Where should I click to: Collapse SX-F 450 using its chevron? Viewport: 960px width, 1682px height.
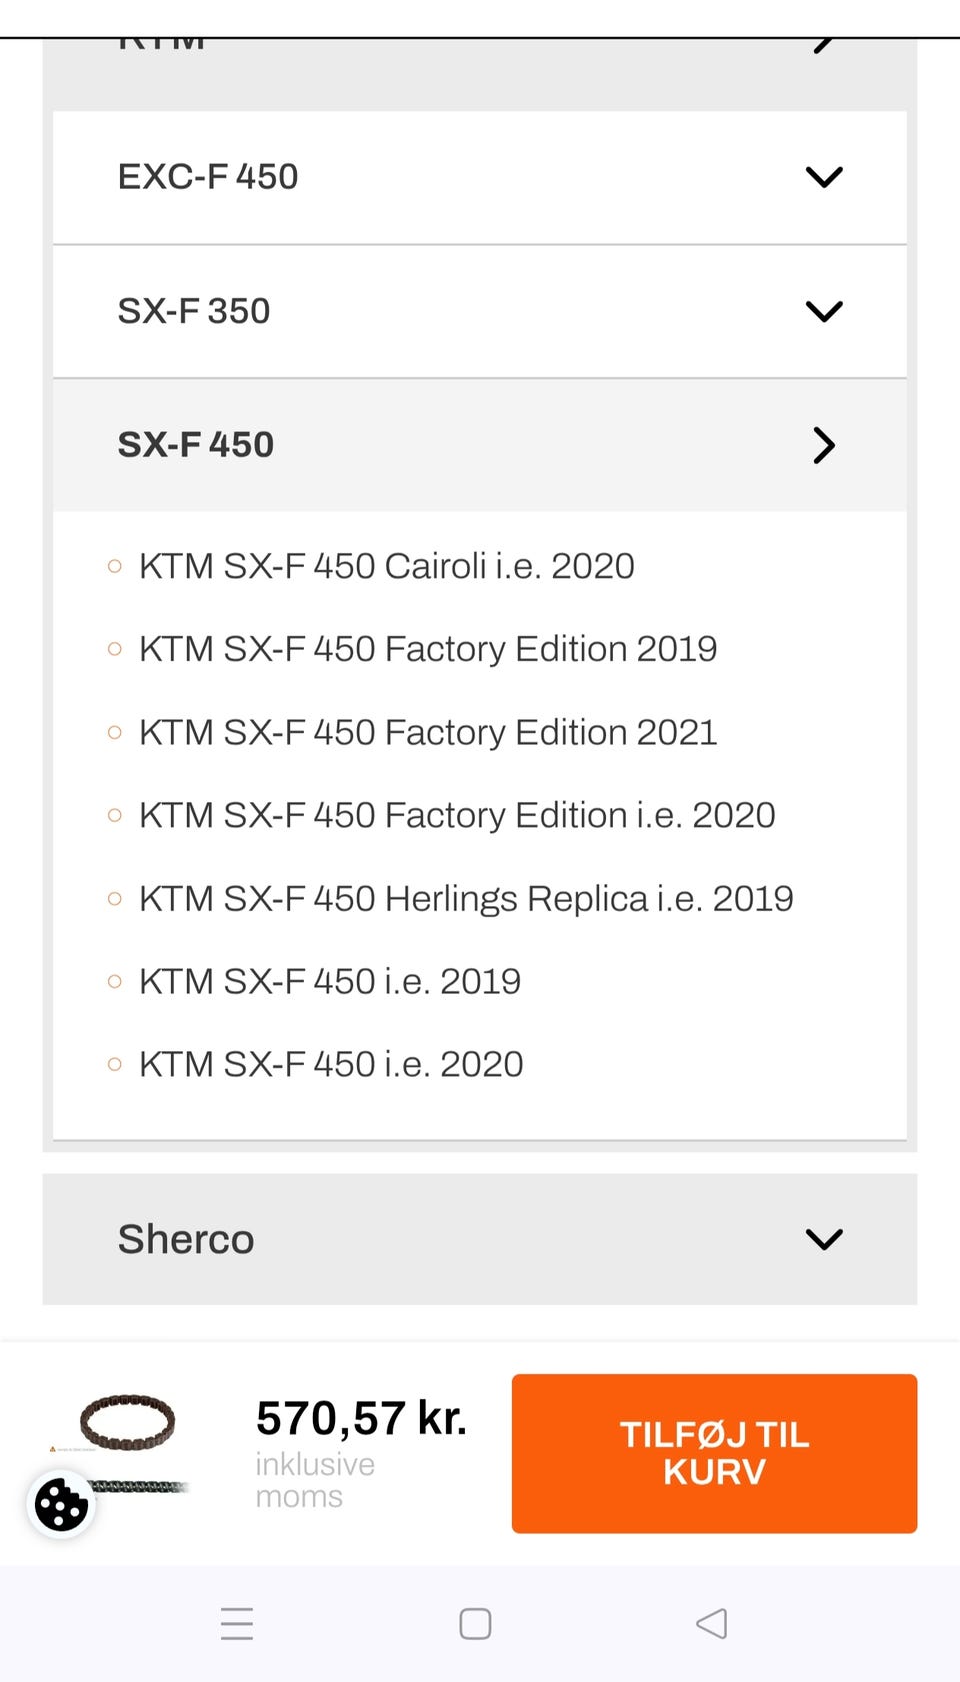tap(824, 445)
